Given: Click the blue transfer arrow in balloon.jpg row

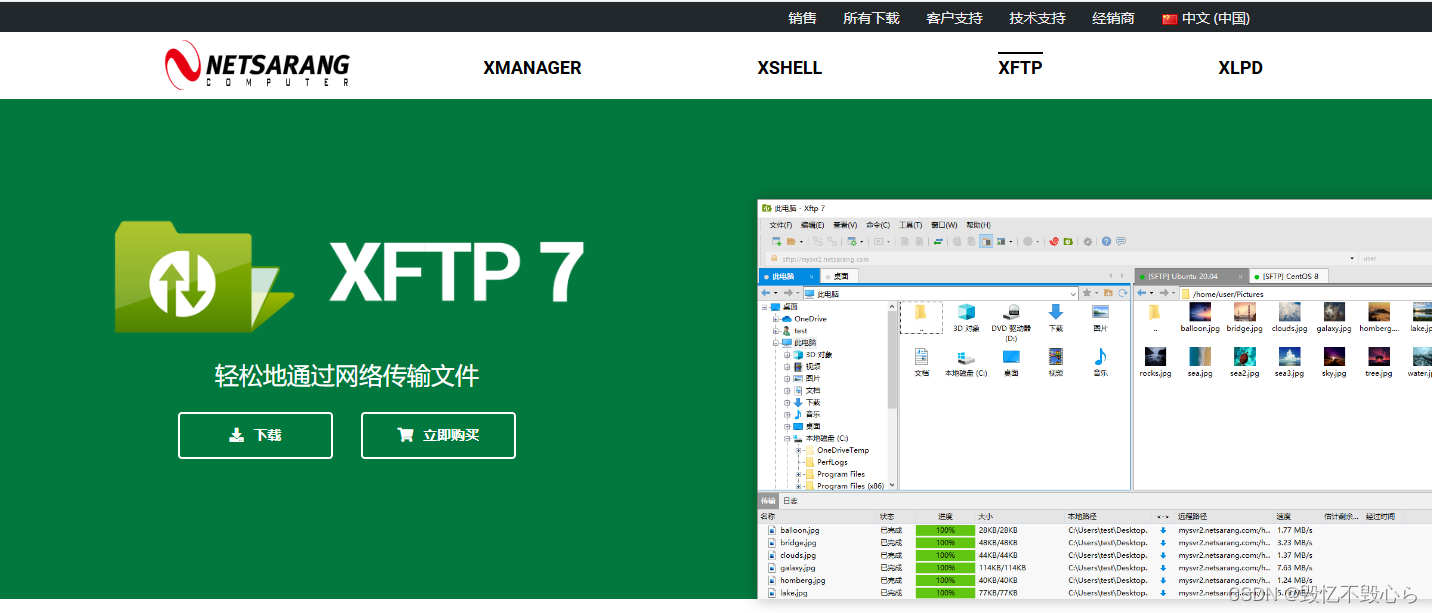Looking at the screenshot, I should pos(1163,530).
